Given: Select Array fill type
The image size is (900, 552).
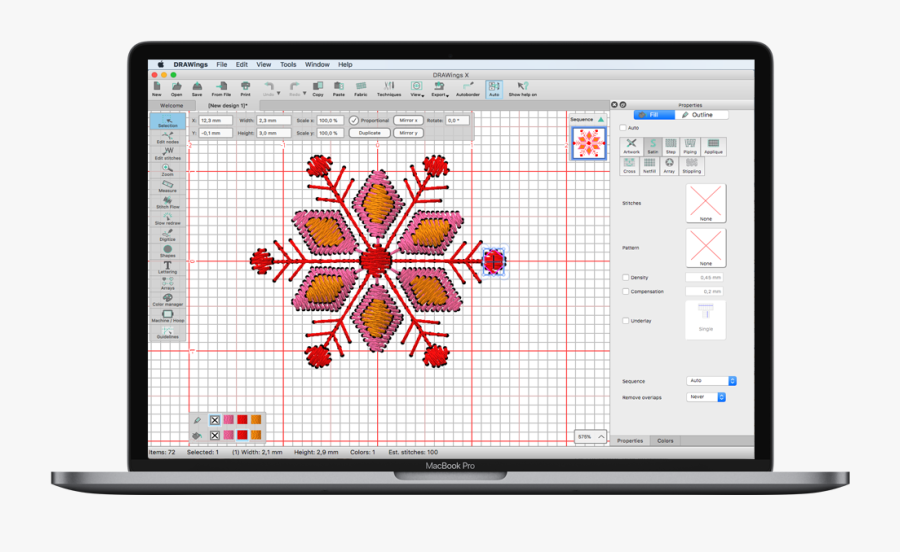Looking at the screenshot, I should click(x=669, y=166).
